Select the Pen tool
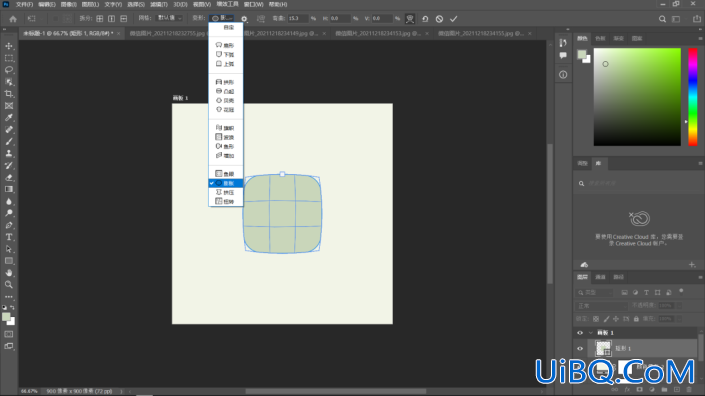 pos(9,225)
